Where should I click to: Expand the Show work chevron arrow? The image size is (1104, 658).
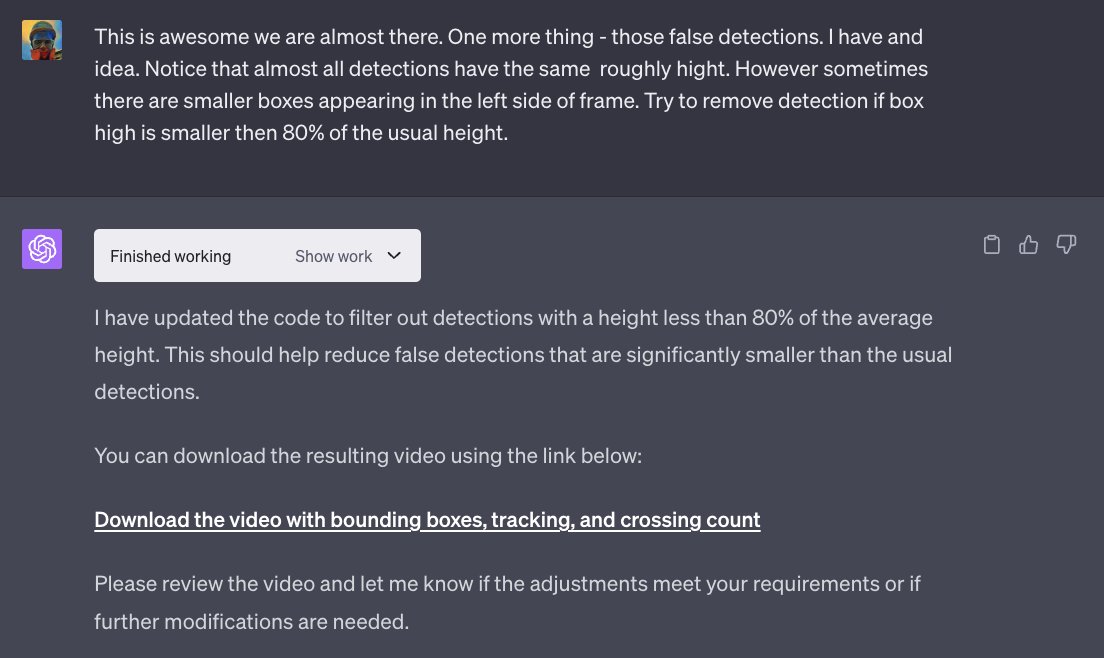(394, 256)
